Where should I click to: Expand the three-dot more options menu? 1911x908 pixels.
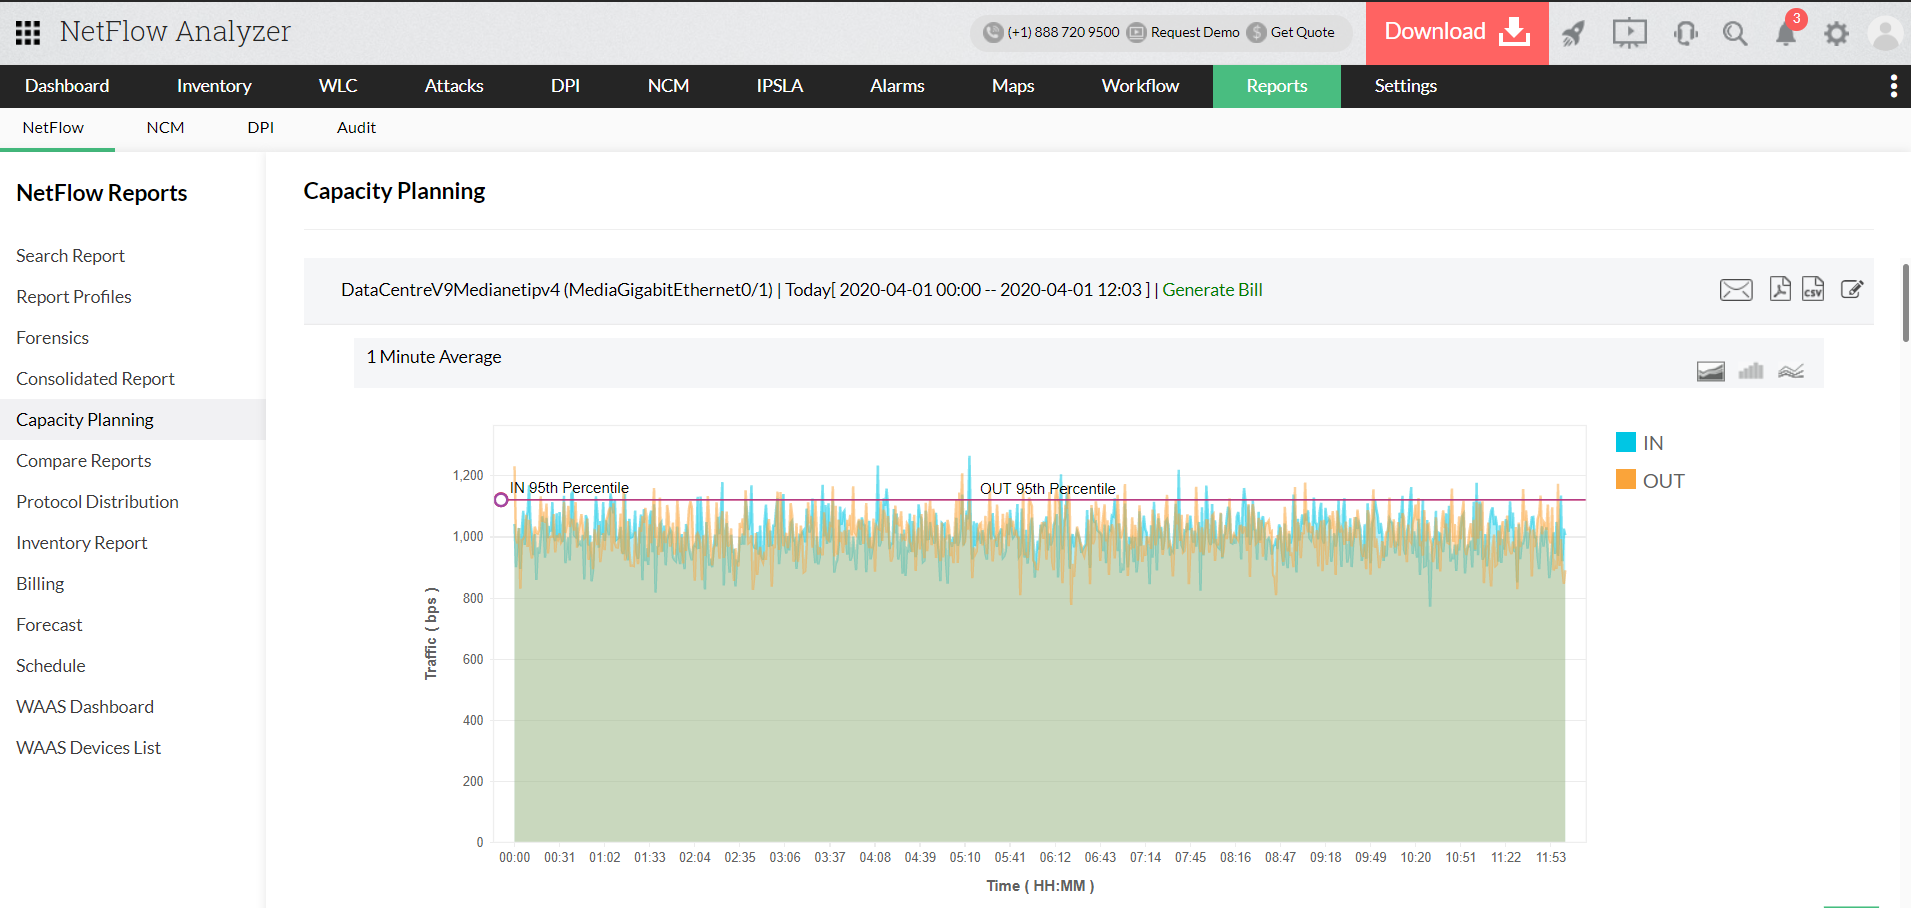tap(1893, 86)
